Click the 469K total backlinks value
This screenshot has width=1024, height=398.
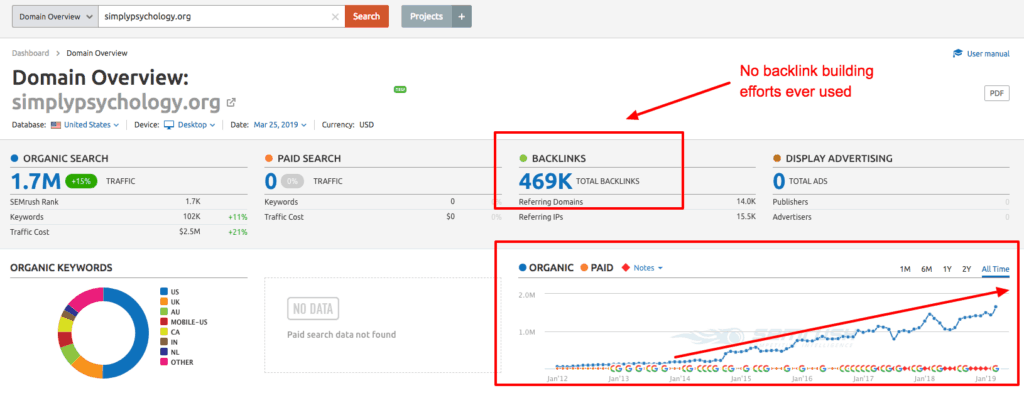(545, 181)
